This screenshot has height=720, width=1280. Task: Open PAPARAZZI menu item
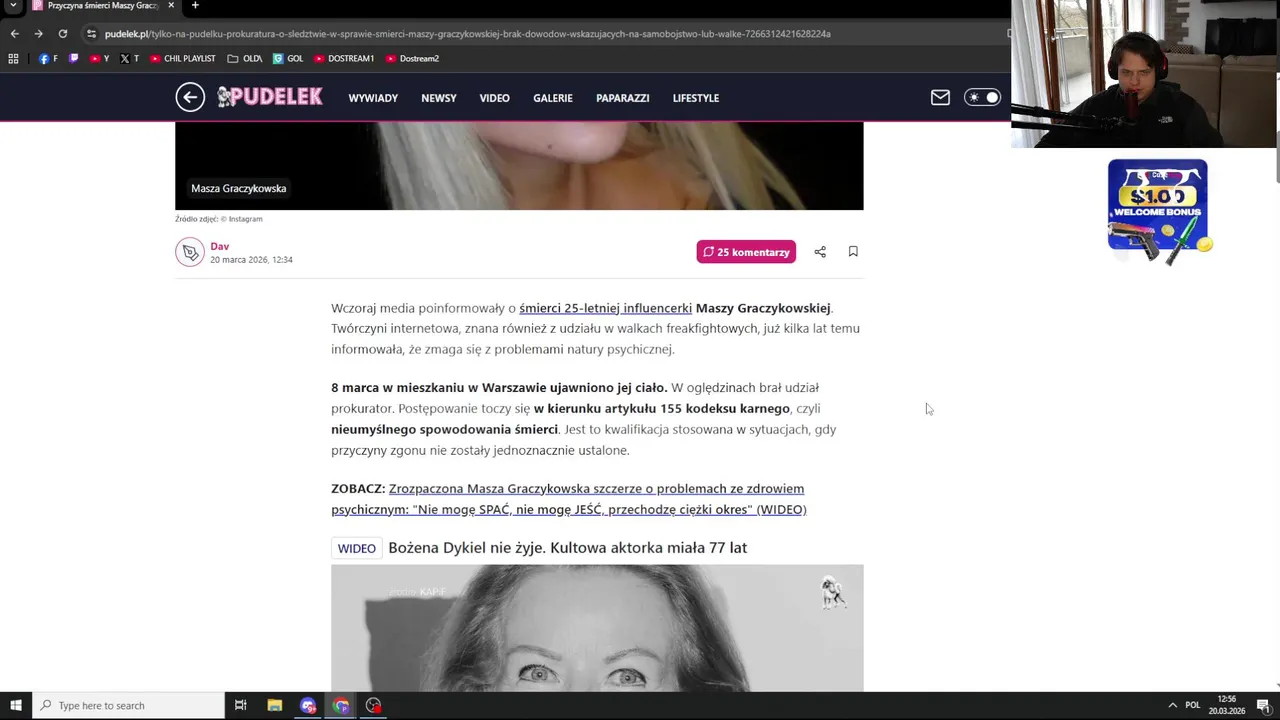tap(623, 98)
